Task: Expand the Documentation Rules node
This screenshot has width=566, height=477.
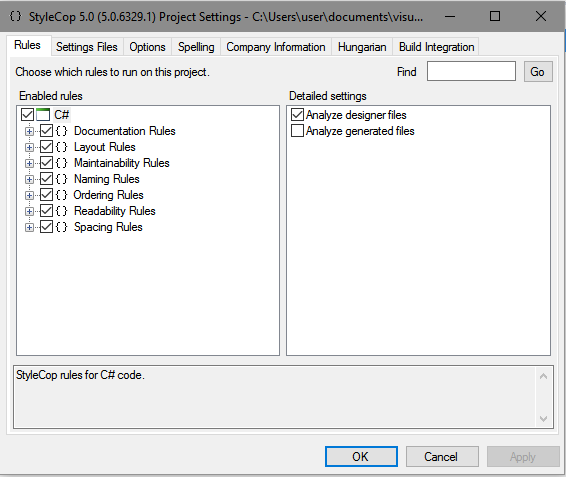Action: click(x=30, y=131)
